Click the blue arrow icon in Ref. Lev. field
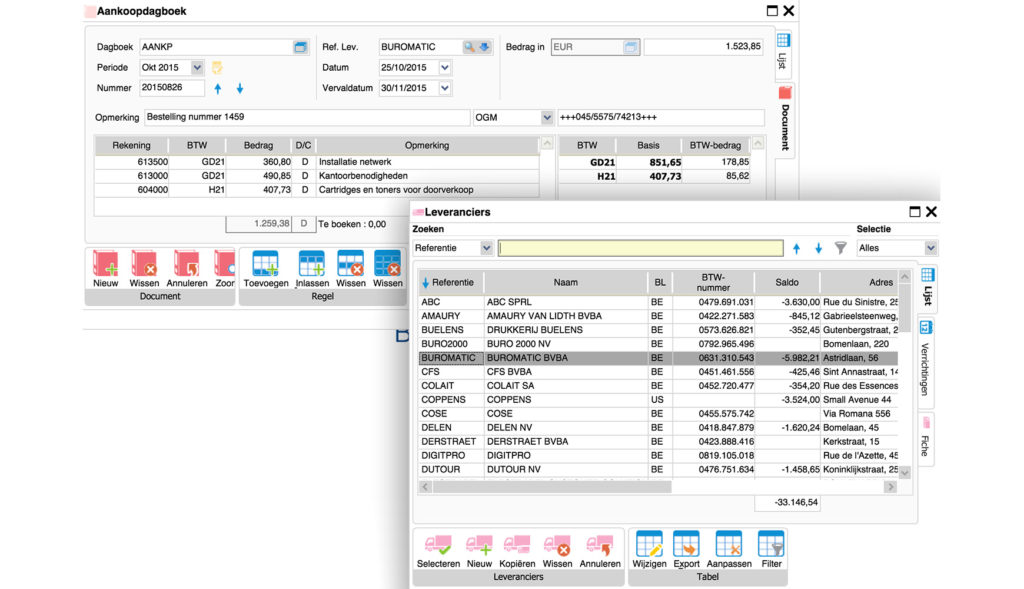Viewport: 1024px width, 589px height. [485, 47]
